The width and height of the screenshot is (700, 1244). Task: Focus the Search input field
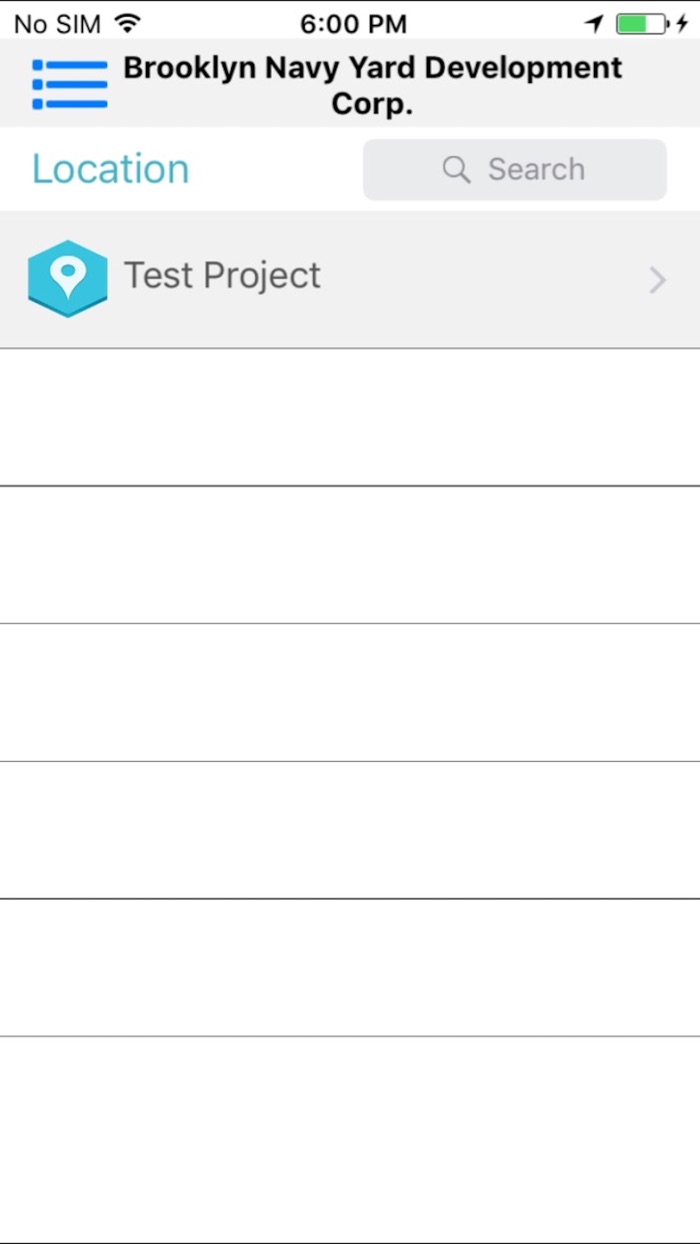[x=535, y=170]
